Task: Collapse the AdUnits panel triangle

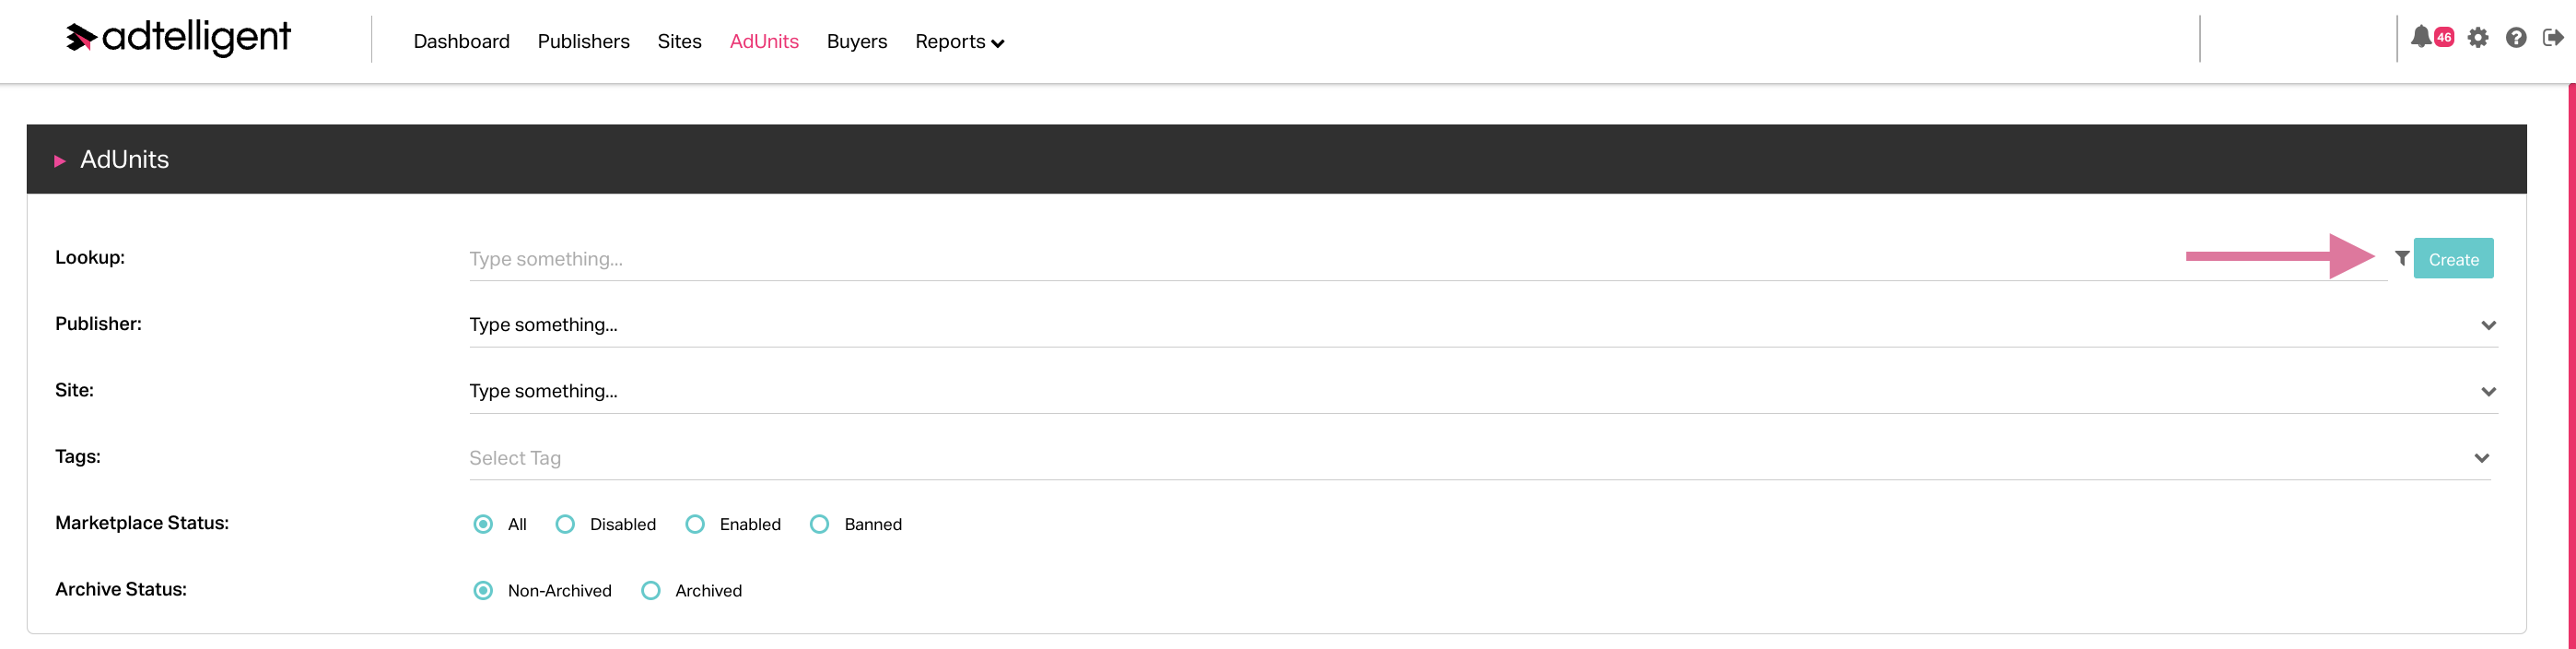Action: pyautogui.click(x=60, y=160)
